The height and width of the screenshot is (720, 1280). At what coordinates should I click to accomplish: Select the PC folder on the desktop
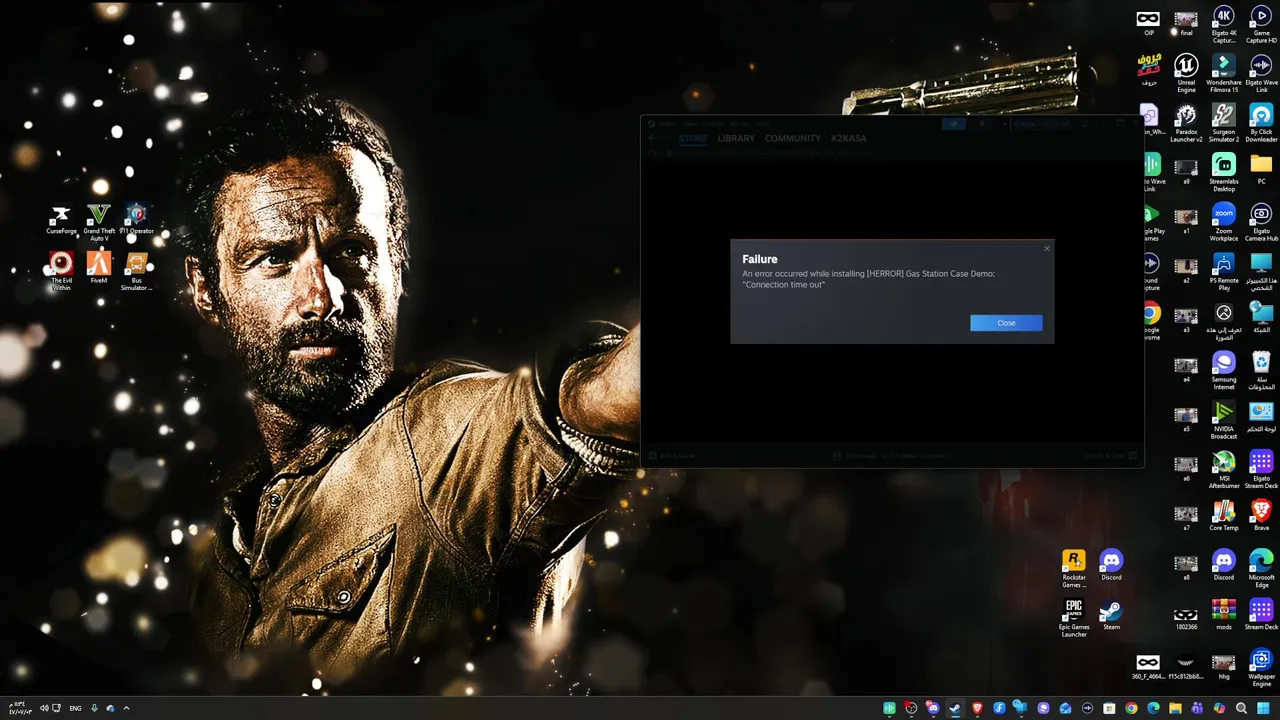1262,168
